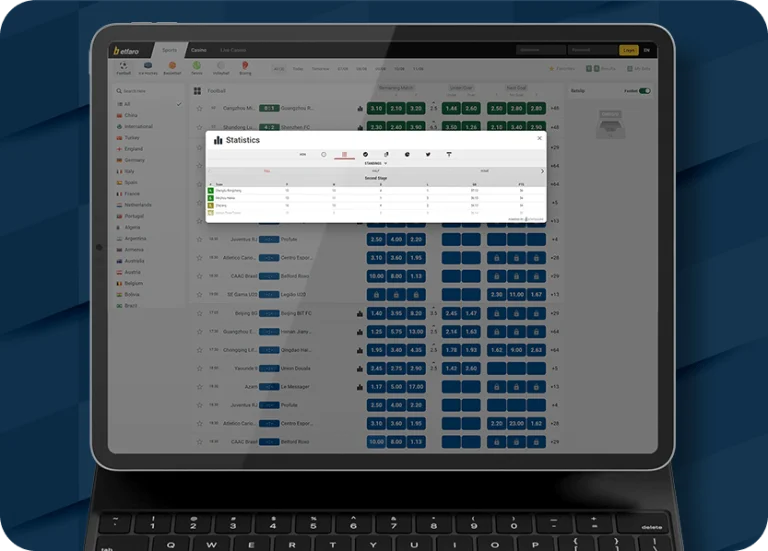Viewport: 768px width, 551px height.
Task: Select the Tennis sport icon
Action: pos(196,68)
